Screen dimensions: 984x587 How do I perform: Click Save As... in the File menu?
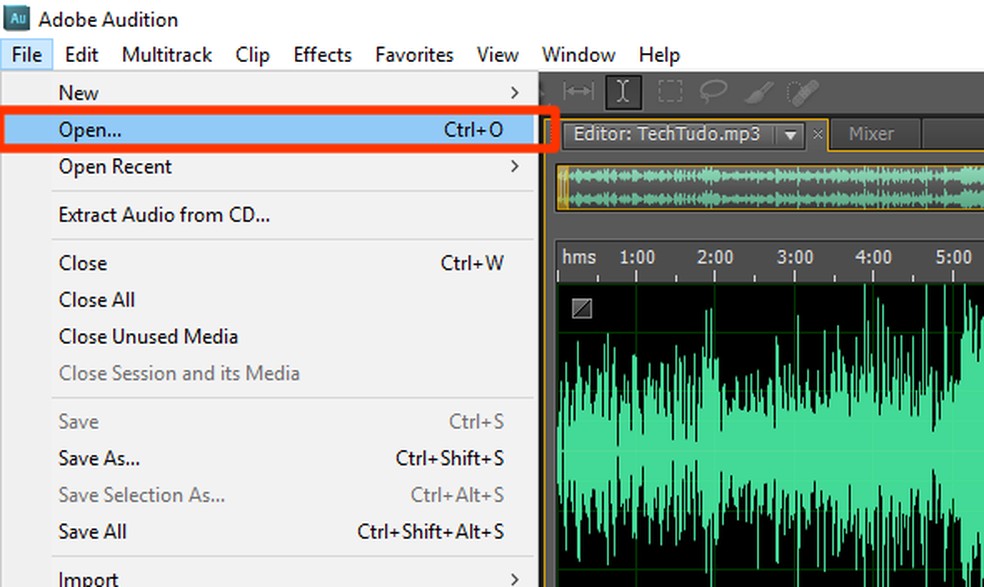coord(99,458)
